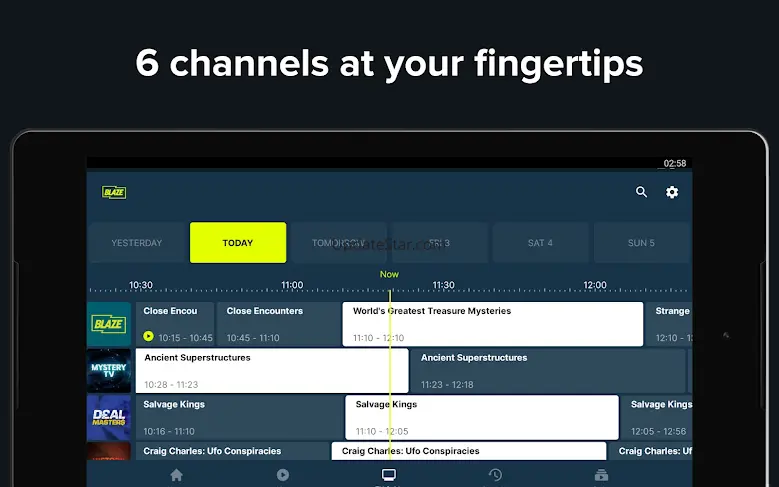
Task: Select the TODAY tab
Action: click(x=238, y=243)
